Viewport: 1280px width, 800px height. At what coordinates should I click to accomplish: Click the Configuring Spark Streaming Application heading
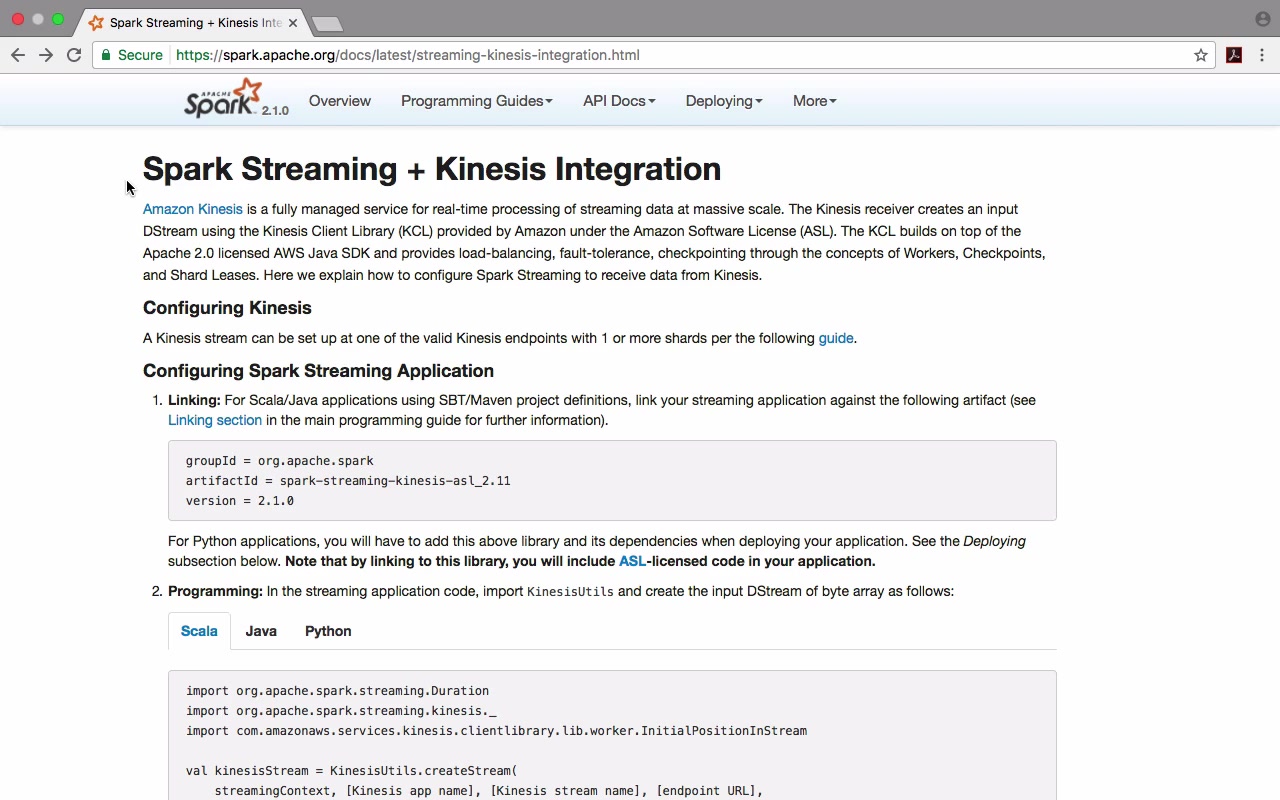318,371
